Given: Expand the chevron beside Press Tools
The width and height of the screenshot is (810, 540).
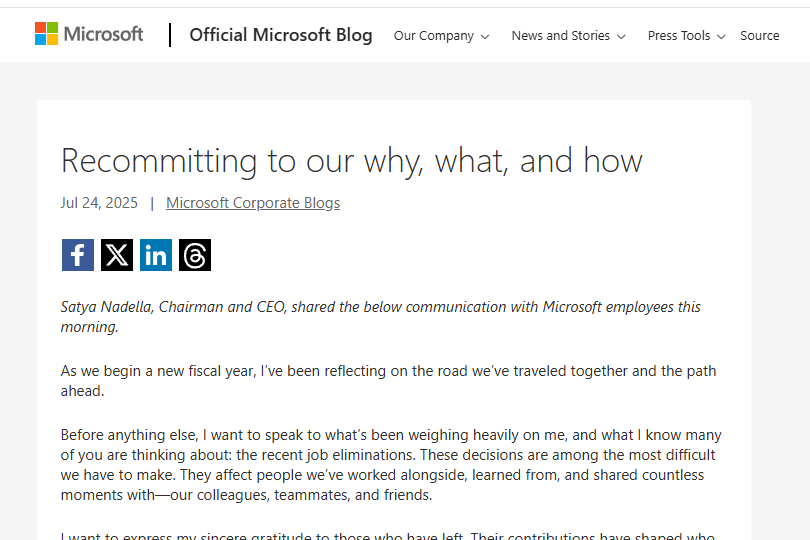Looking at the screenshot, I should pyautogui.click(x=721, y=37).
